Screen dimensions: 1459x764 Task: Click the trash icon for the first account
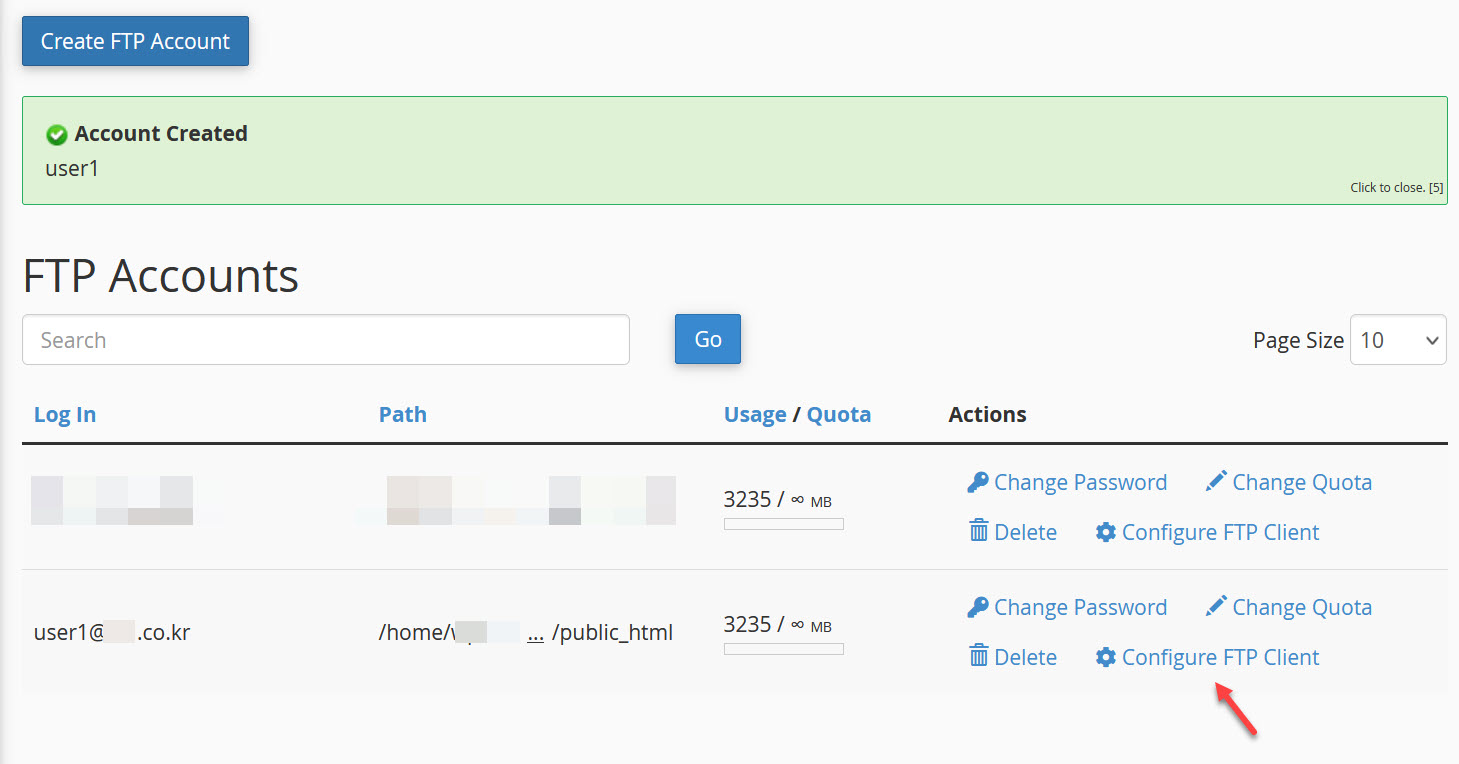point(980,531)
